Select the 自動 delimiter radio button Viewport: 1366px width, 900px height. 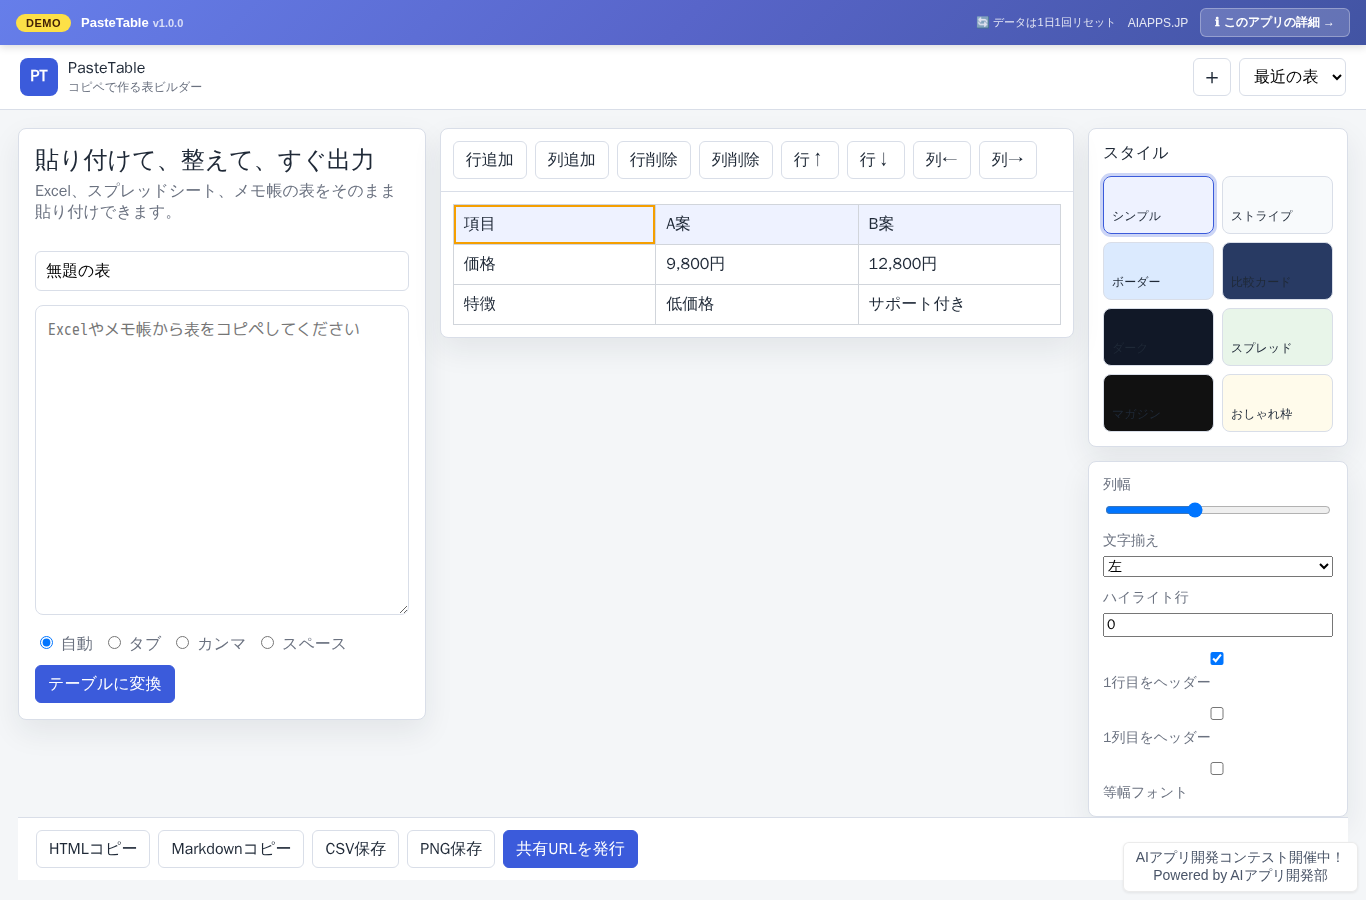pyautogui.click(x=46, y=642)
